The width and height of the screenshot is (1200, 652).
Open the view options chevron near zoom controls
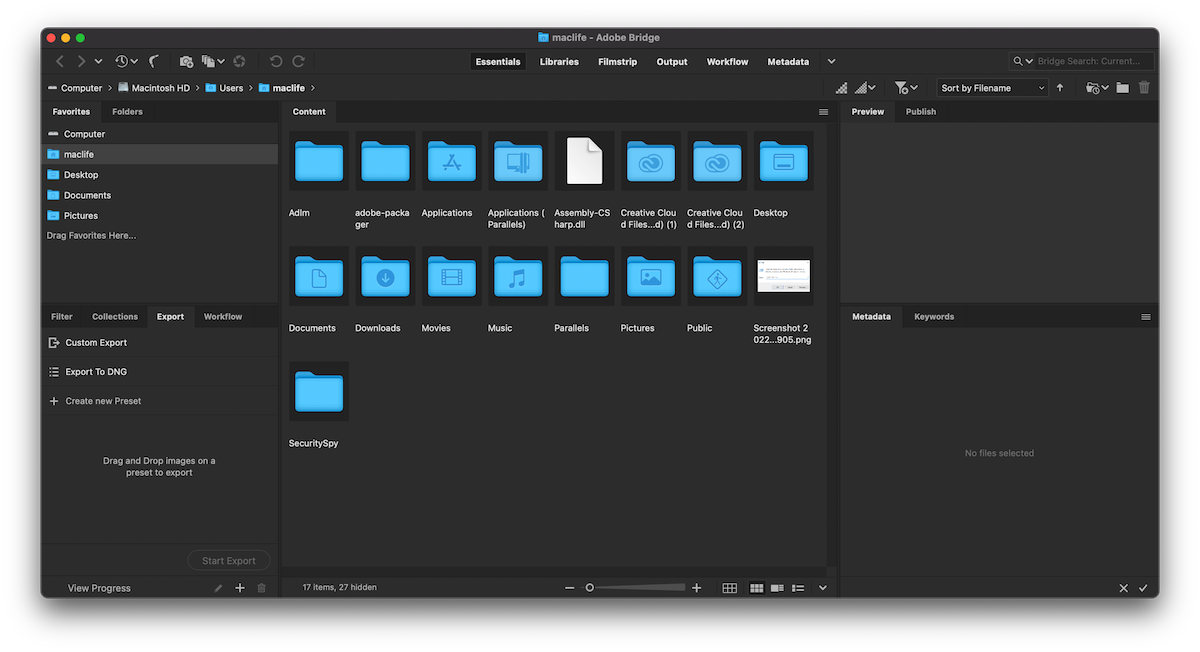point(822,587)
